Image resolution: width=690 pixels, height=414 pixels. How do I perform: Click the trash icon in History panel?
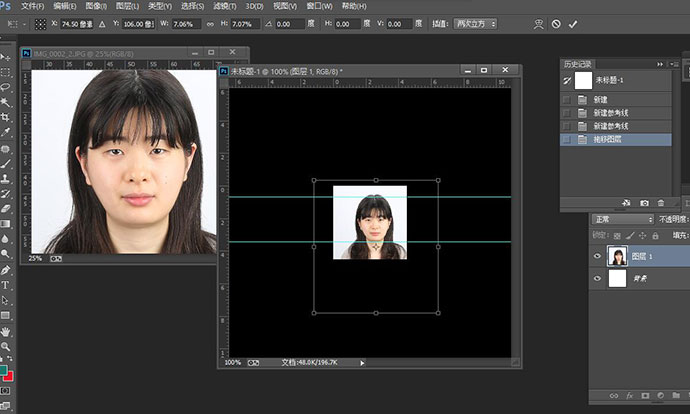pyautogui.click(x=660, y=203)
